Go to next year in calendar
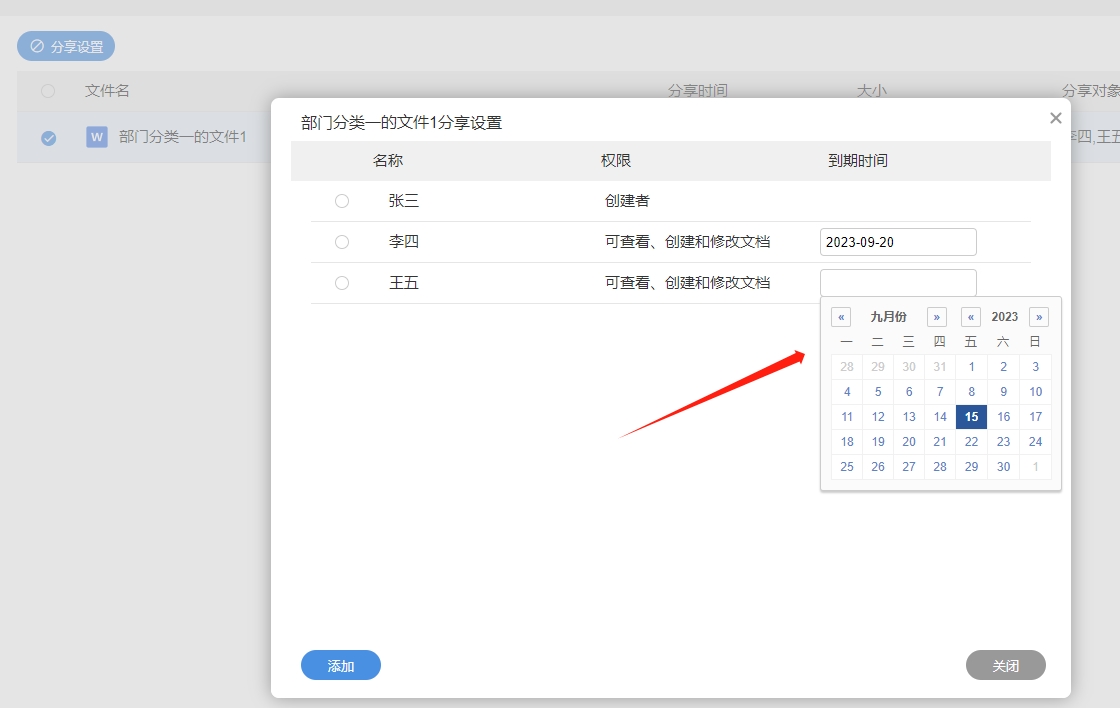Screen dimensions: 1120x708 1039,317
